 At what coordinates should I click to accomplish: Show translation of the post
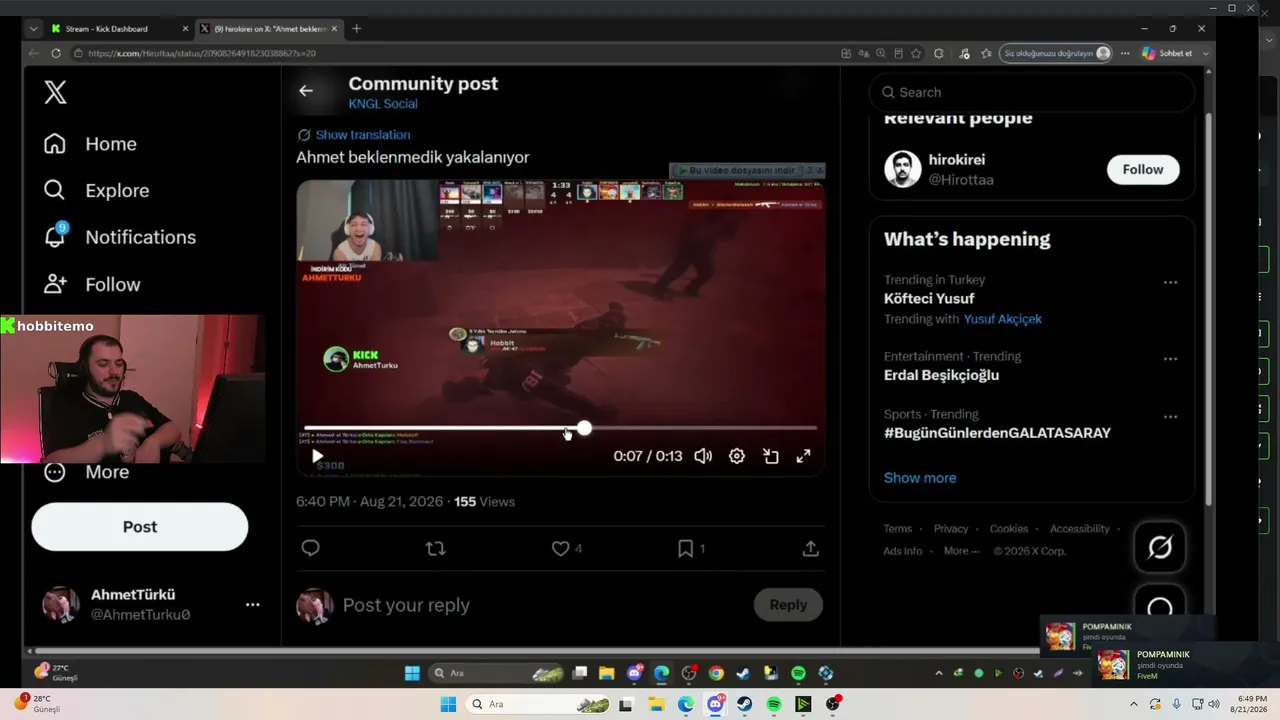click(x=363, y=135)
